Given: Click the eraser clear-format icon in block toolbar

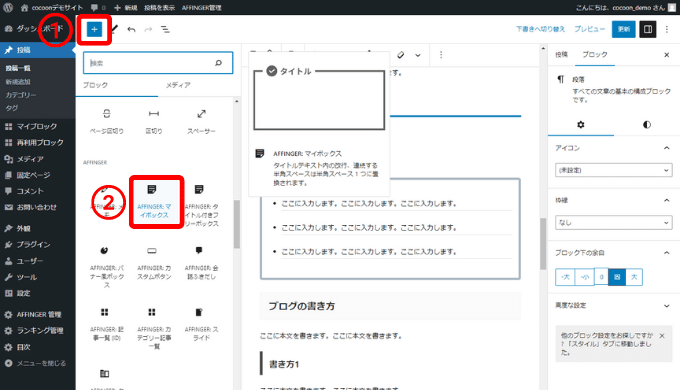Looking at the screenshot, I should click(401, 55).
